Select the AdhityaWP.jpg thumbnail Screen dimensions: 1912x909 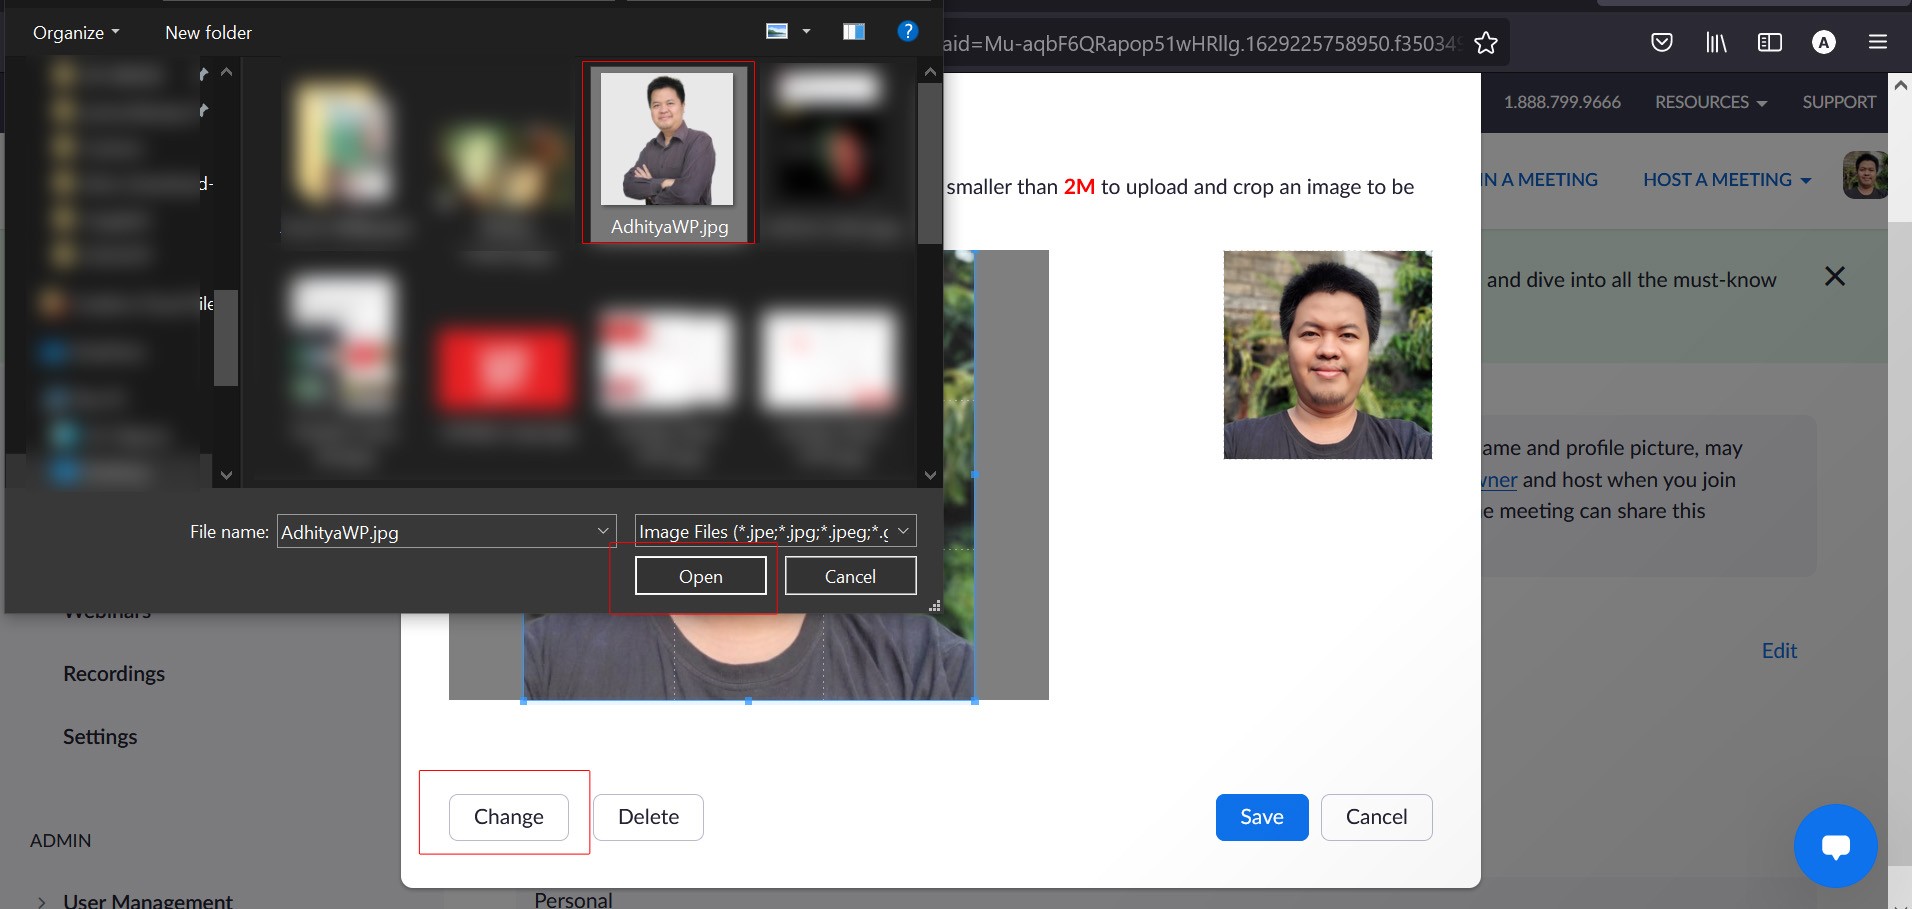tap(667, 140)
